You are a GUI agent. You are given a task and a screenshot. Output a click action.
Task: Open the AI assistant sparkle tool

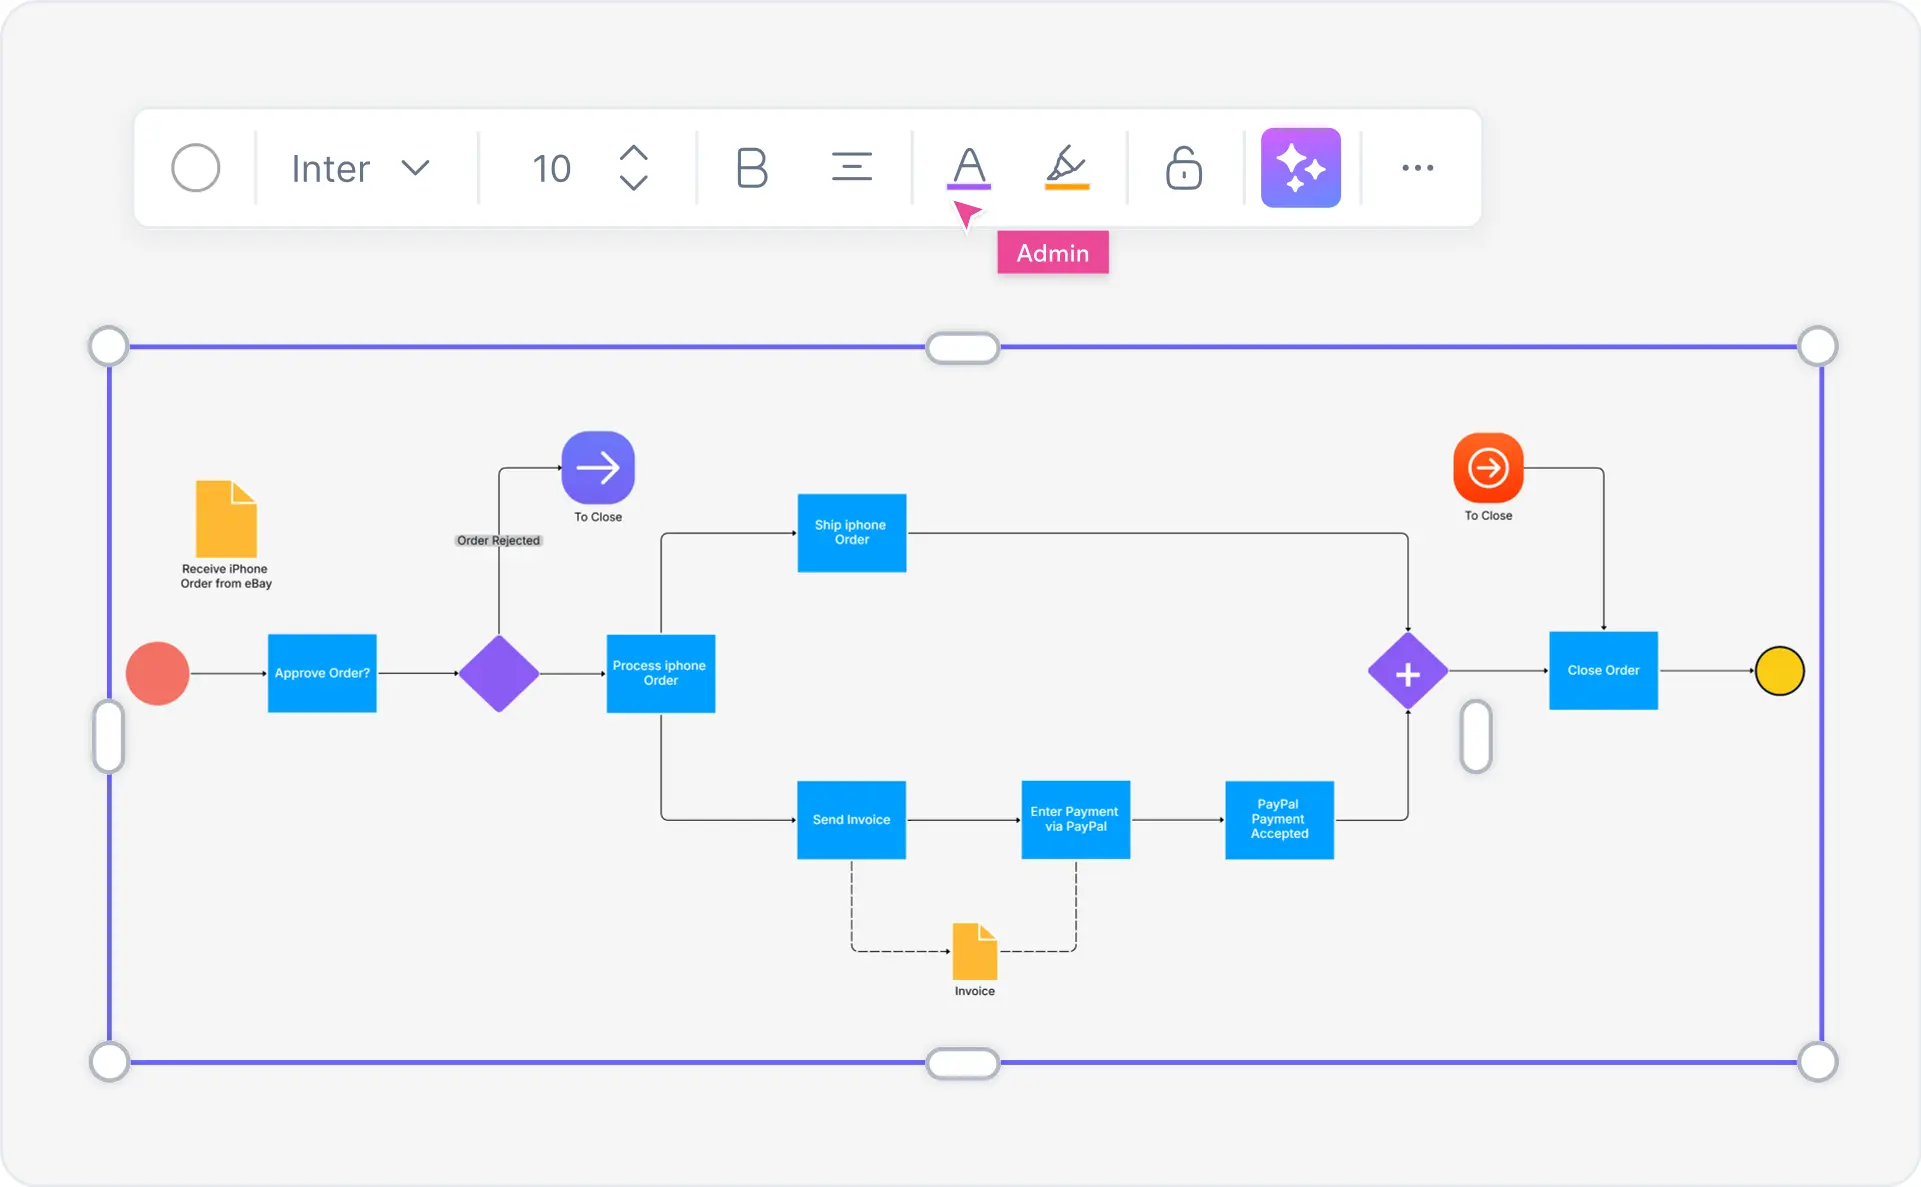pyautogui.click(x=1300, y=167)
